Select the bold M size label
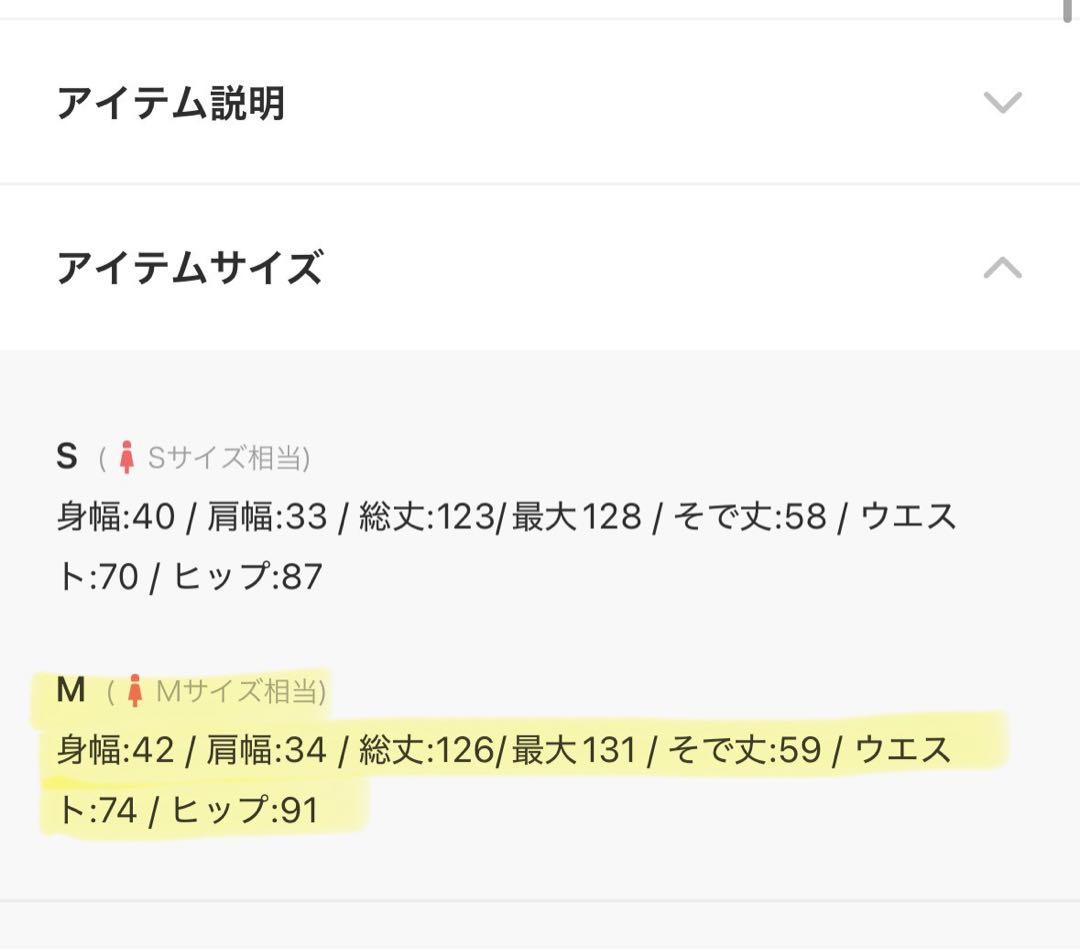The height and width of the screenshot is (950, 1080). pyautogui.click(x=70, y=690)
